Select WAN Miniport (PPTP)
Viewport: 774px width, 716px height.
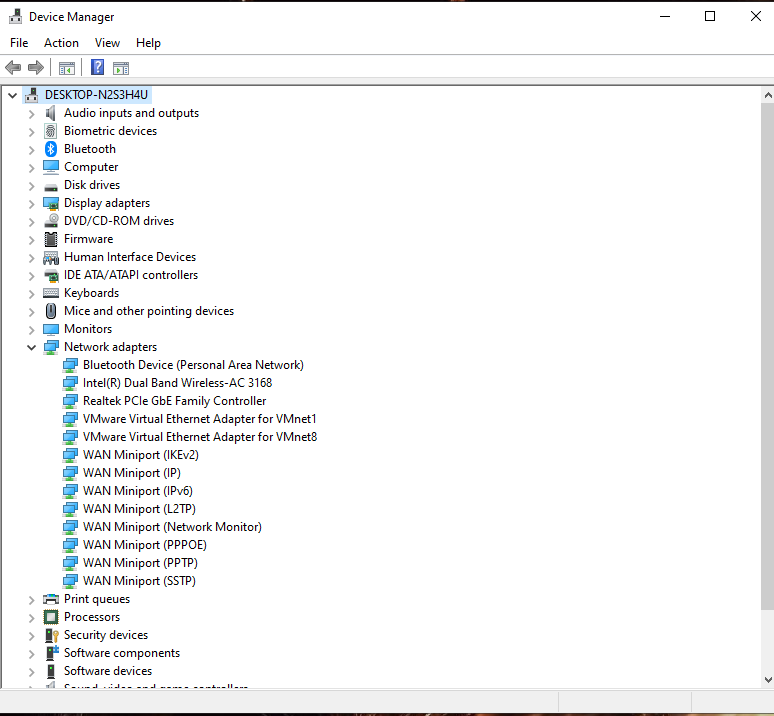140,563
